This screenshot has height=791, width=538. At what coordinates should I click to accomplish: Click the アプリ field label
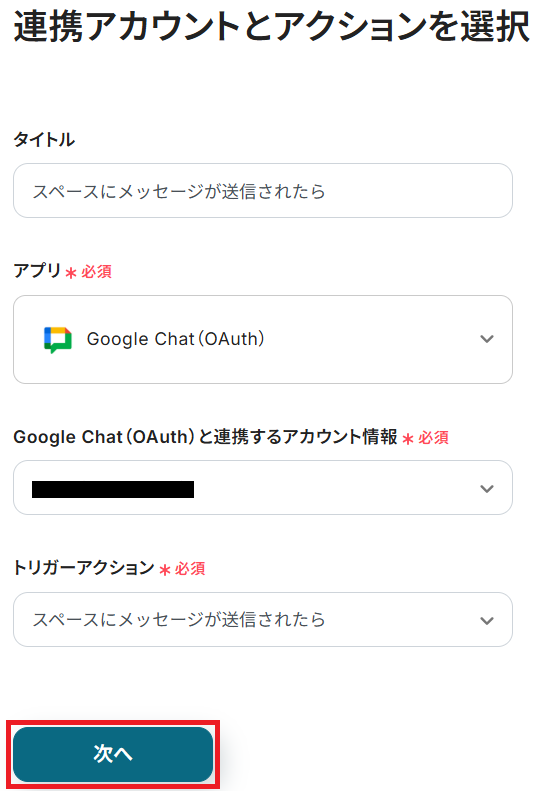click(37, 271)
